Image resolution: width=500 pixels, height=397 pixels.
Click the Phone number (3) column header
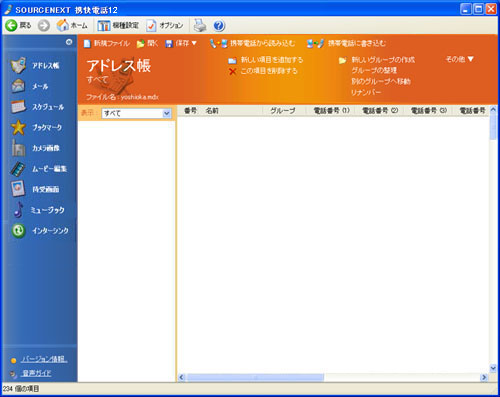pyautogui.click(x=428, y=111)
